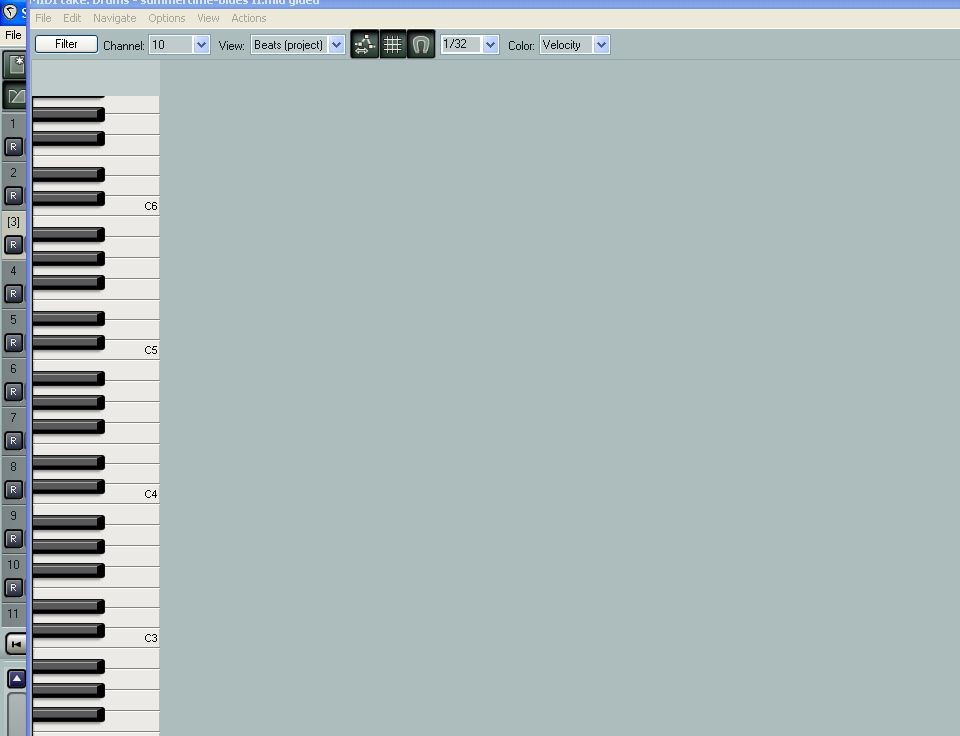Click the C3 piano key
This screenshot has height=736, width=960.
[132, 638]
